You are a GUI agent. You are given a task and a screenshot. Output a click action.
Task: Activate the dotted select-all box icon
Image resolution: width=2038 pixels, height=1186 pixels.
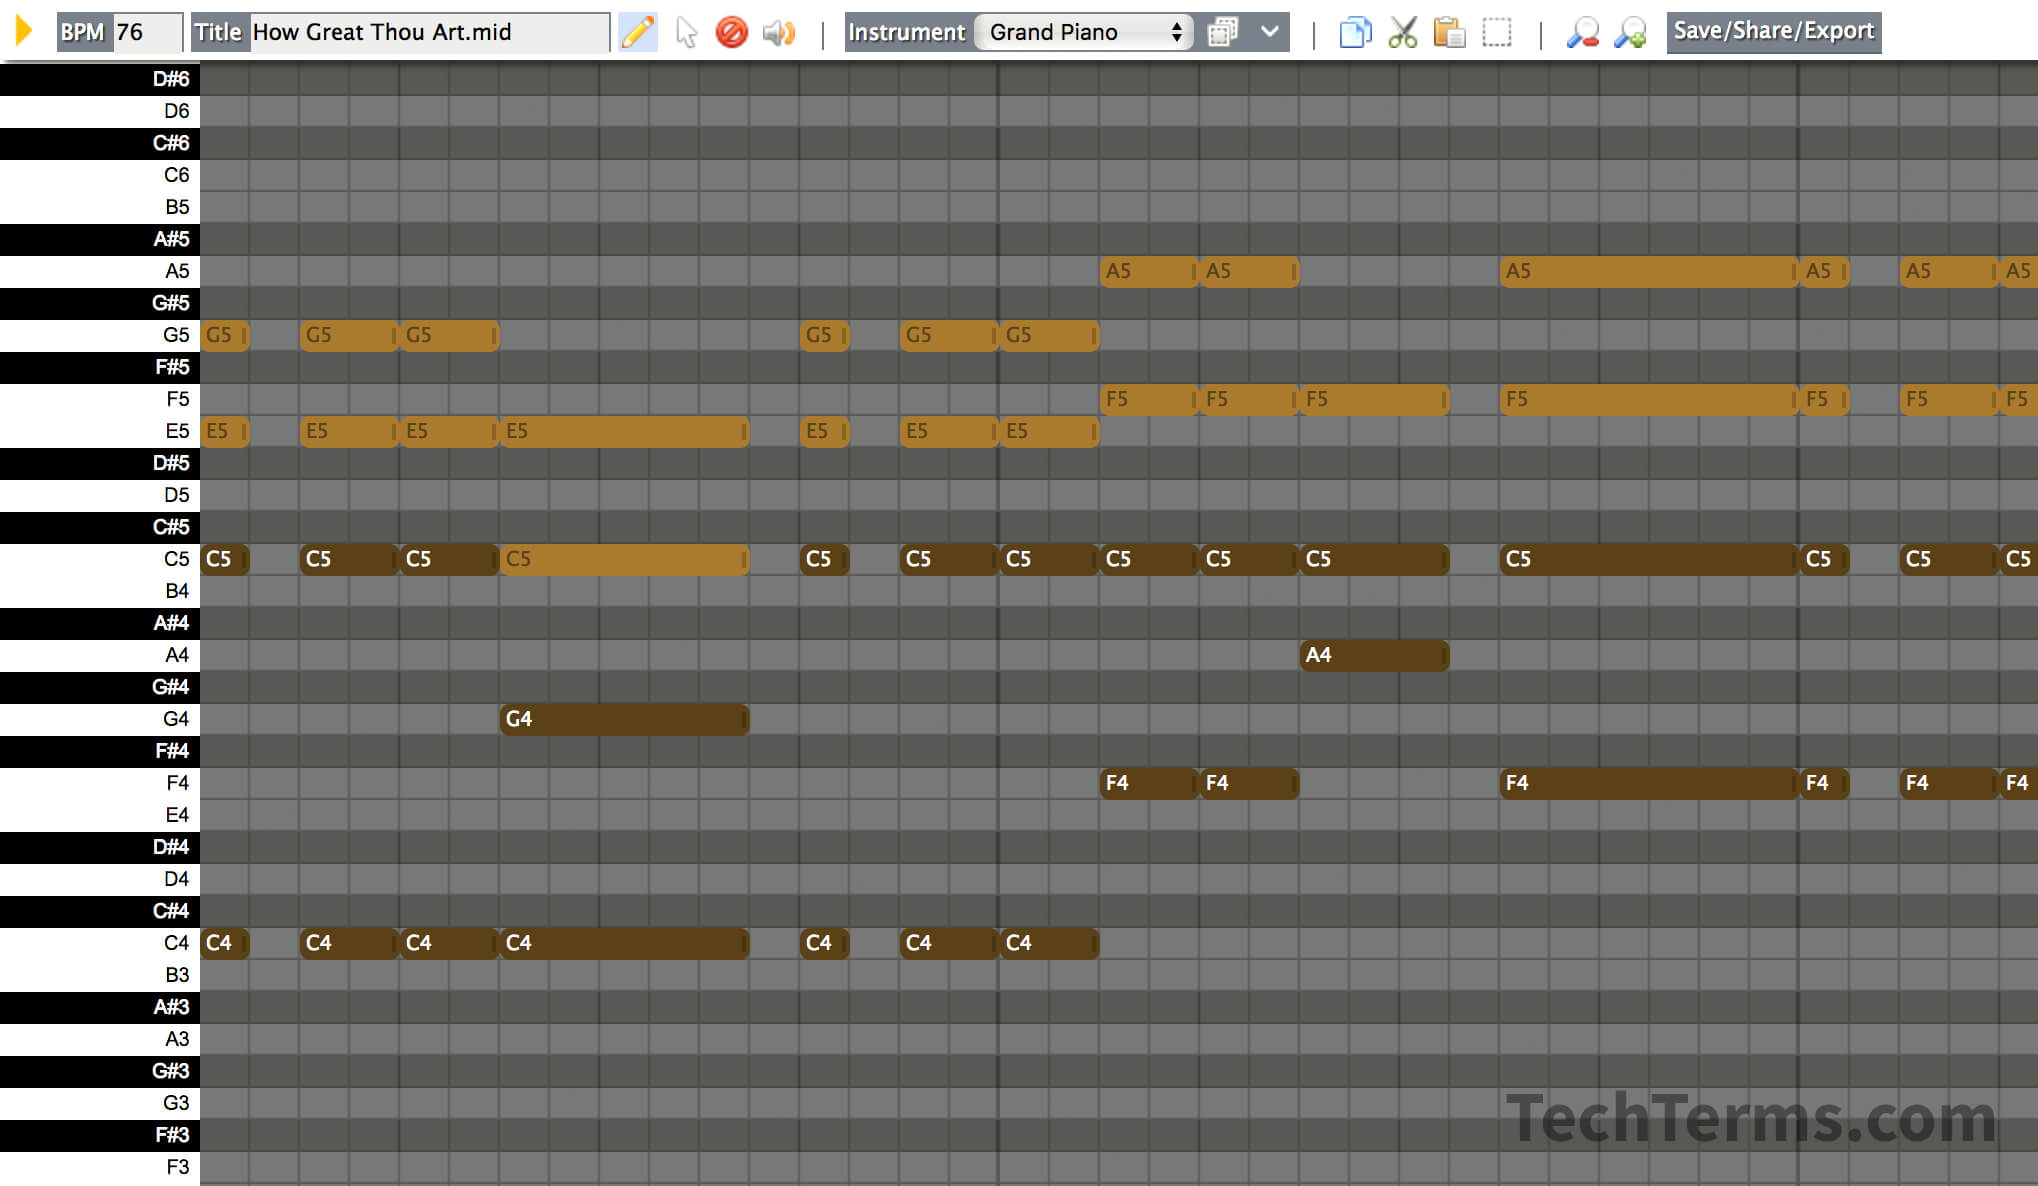pyautogui.click(x=1497, y=32)
